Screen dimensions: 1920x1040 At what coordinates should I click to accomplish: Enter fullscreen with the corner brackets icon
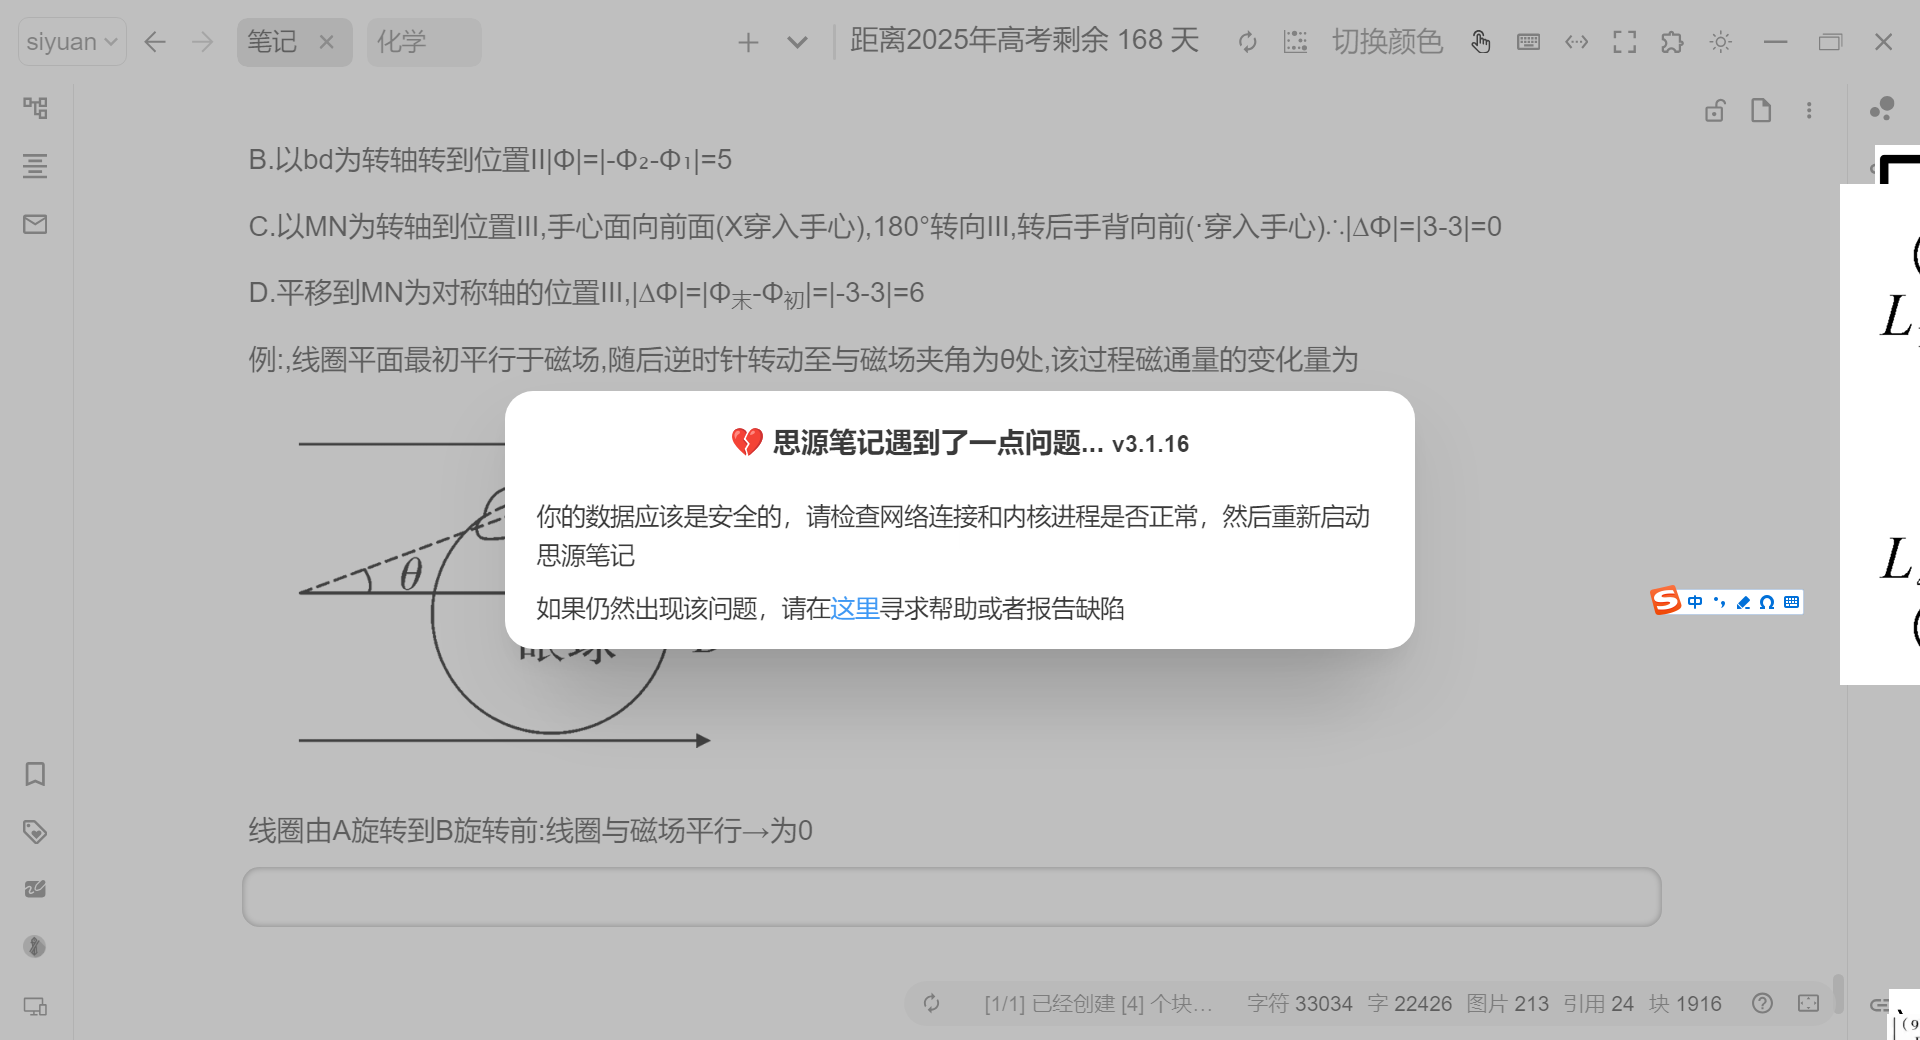click(1624, 42)
